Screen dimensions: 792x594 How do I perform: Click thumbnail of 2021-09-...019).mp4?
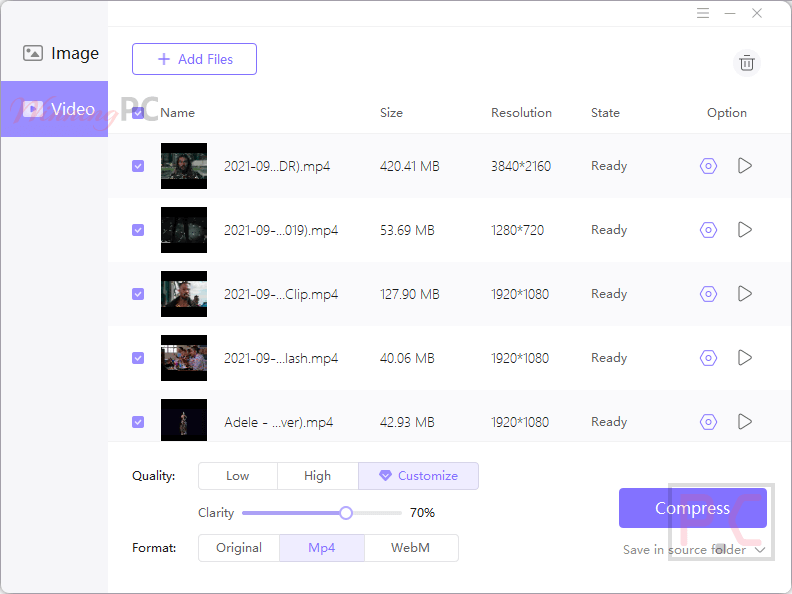(184, 230)
